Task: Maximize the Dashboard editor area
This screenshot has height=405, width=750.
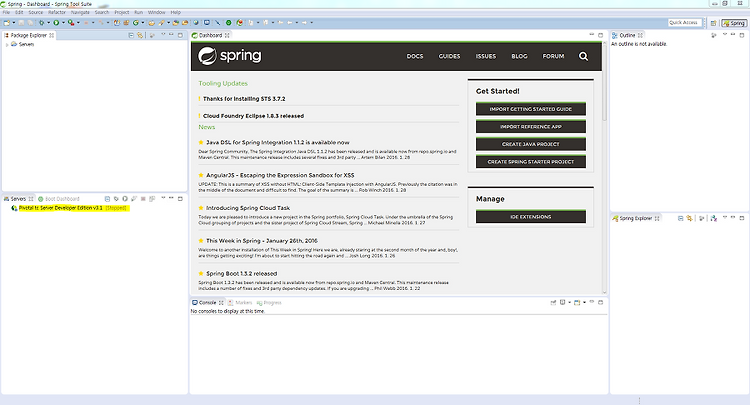Action: click(601, 35)
